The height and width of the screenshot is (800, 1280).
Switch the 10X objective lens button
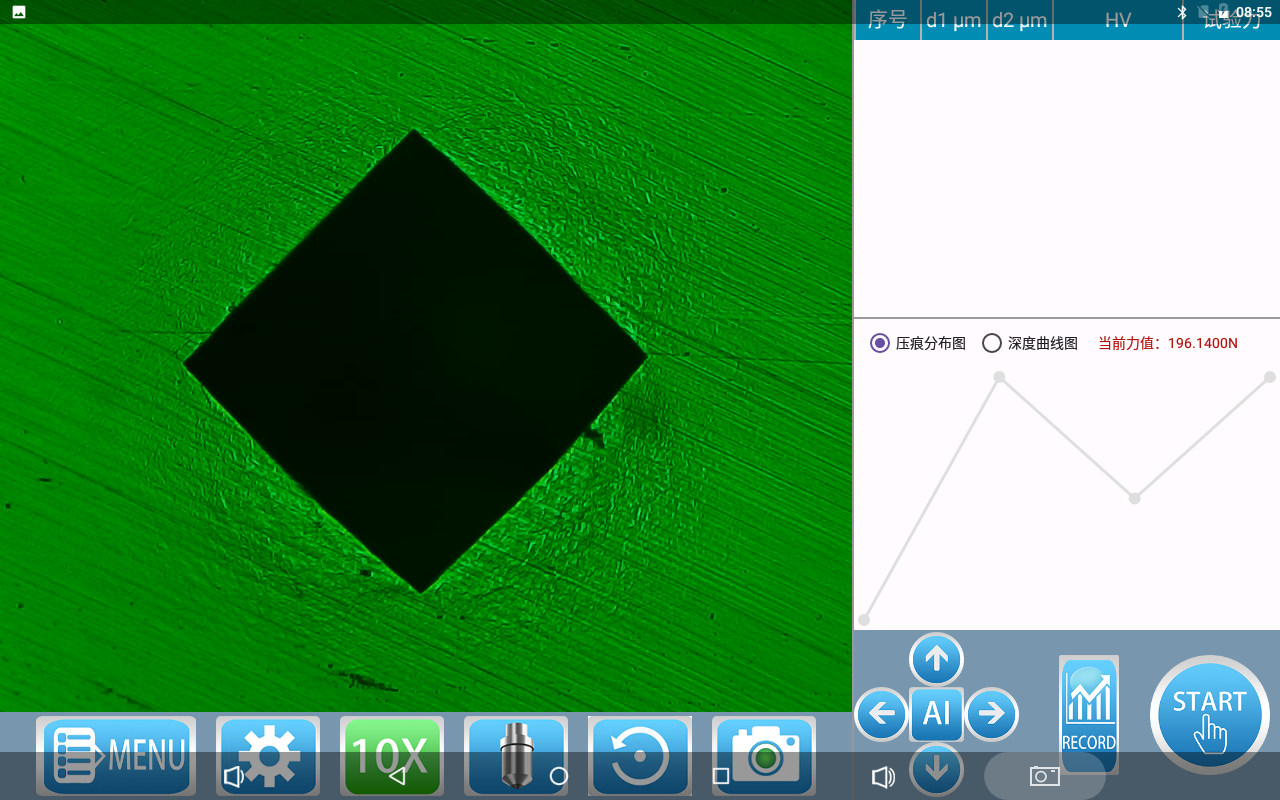pyautogui.click(x=390, y=755)
